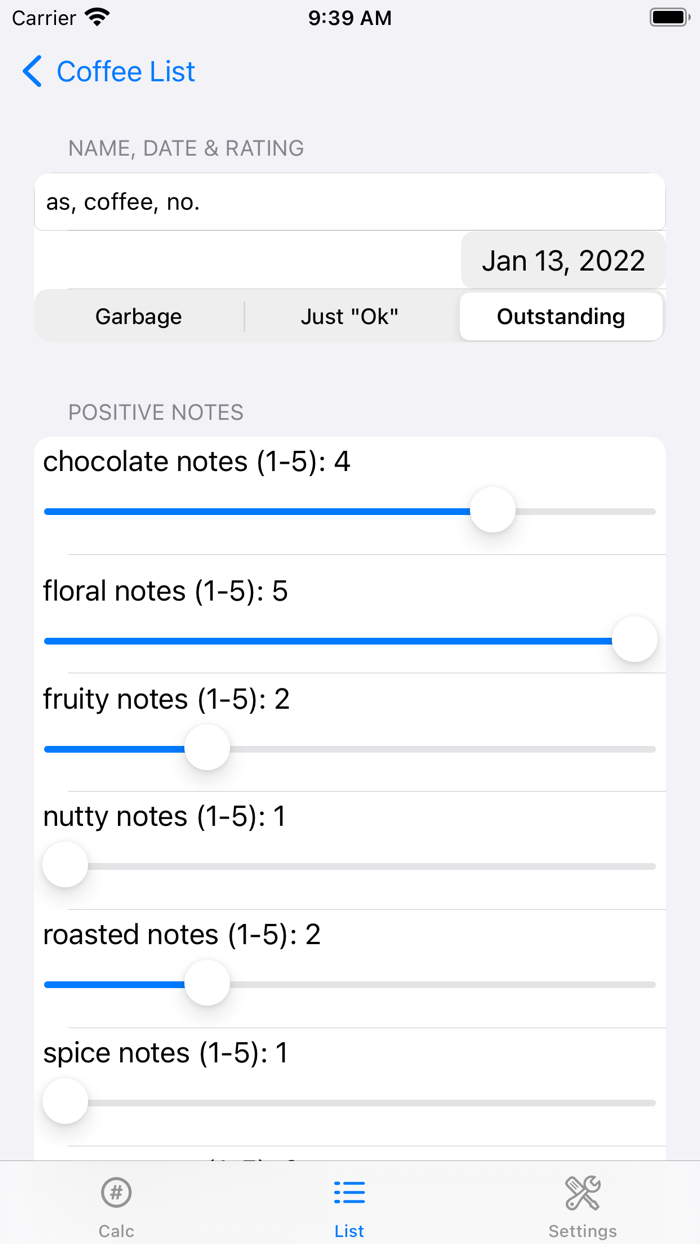
Task: Tap the battery status icon
Action: (668, 18)
